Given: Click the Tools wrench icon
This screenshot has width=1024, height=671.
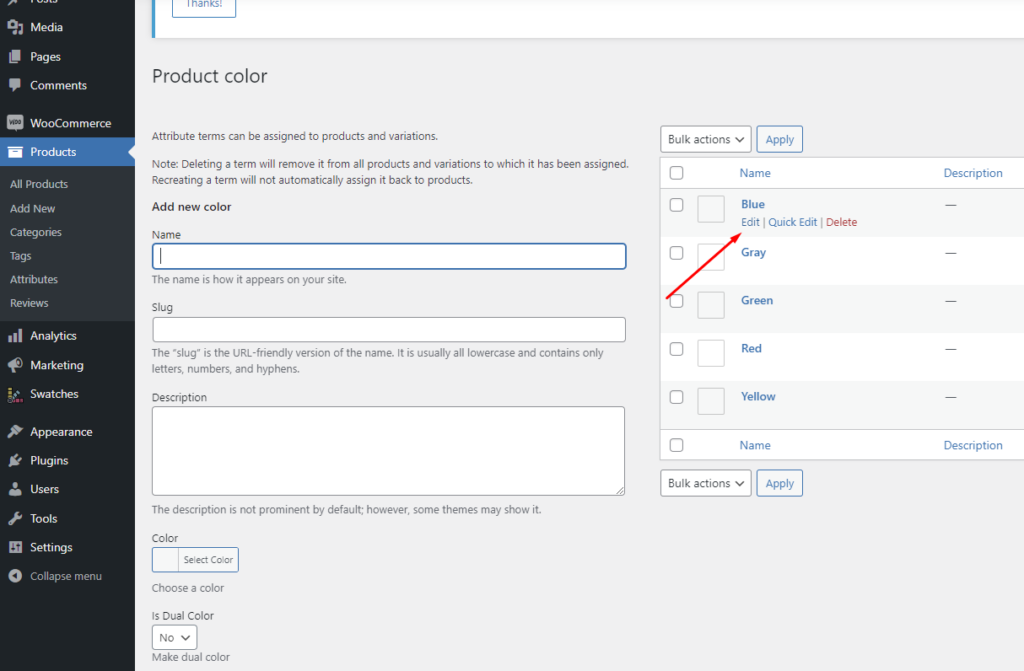Looking at the screenshot, I should click(x=15, y=519).
